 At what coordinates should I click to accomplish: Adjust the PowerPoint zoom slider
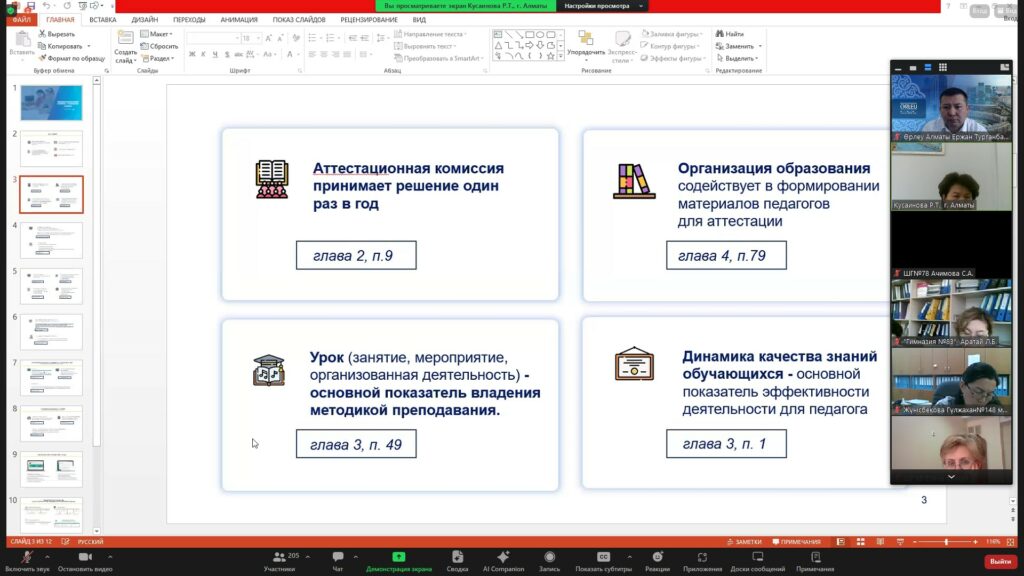click(946, 541)
